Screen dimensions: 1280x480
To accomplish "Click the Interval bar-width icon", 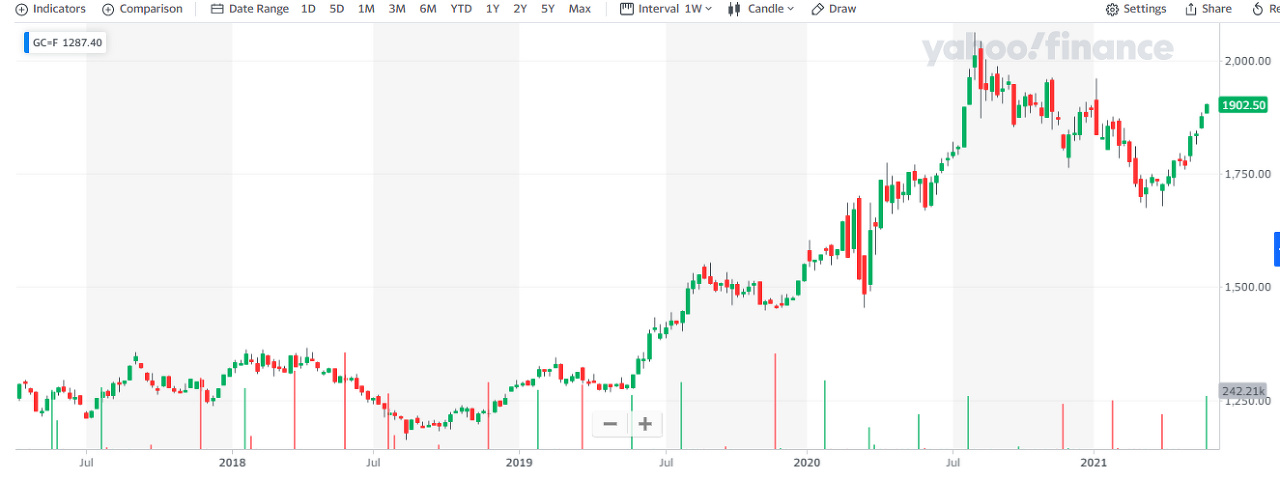I will point(627,9).
